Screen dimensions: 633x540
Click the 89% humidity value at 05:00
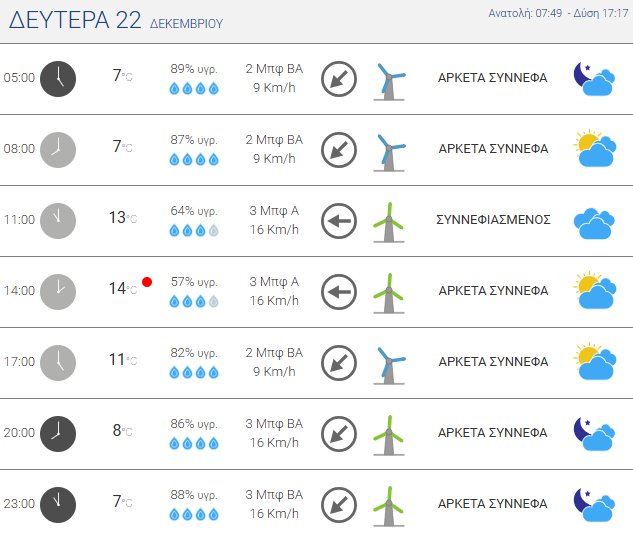coord(194,69)
